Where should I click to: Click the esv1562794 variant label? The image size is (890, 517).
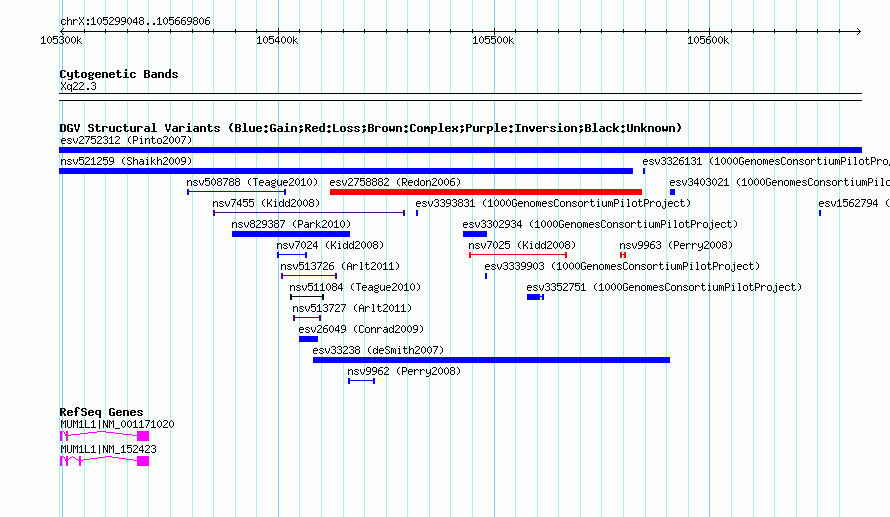point(854,203)
